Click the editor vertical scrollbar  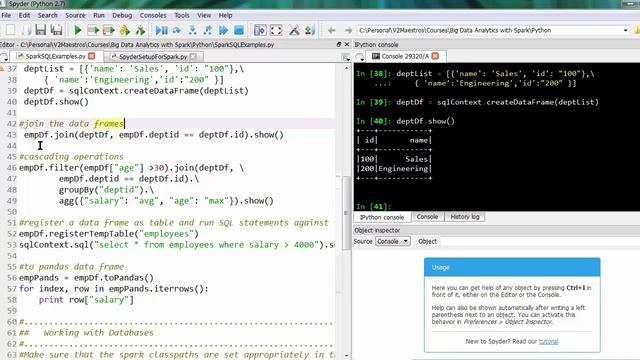click(347, 212)
